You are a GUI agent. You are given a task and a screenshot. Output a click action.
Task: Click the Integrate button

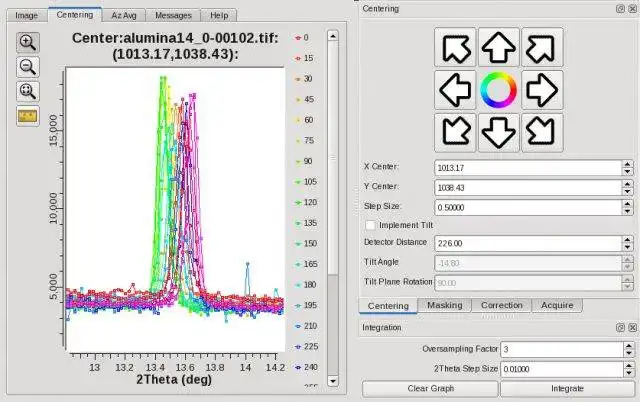567,389
